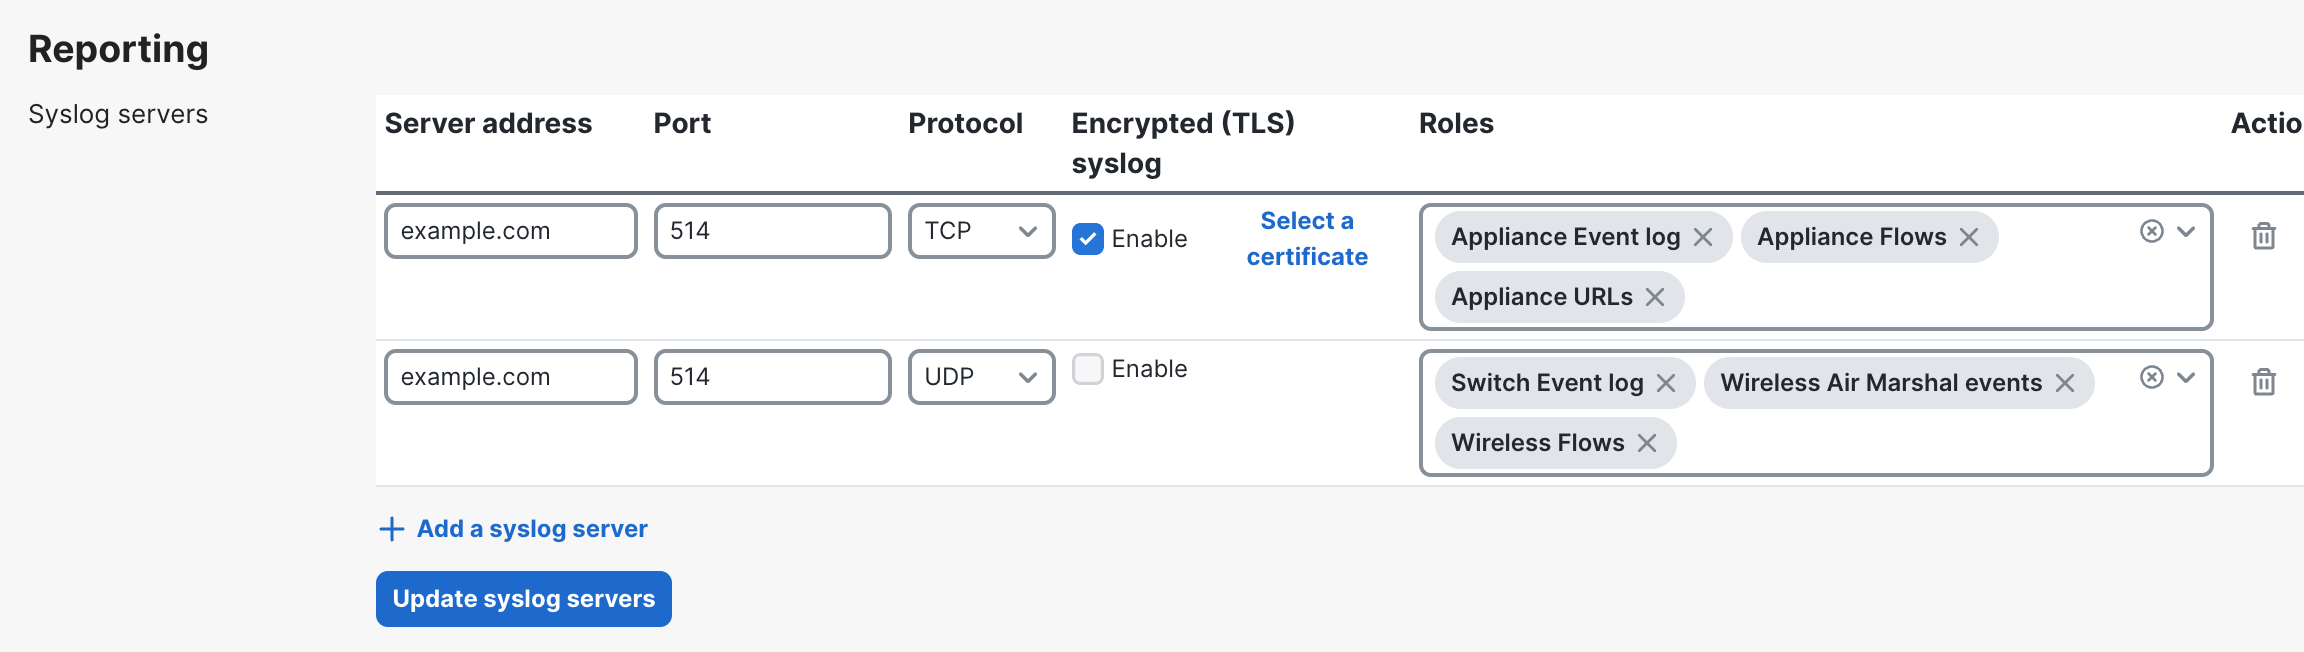The width and height of the screenshot is (2304, 652).
Task: Disable TLS encryption for the TCP server
Action: pyautogui.click(x=1088, y=239)
